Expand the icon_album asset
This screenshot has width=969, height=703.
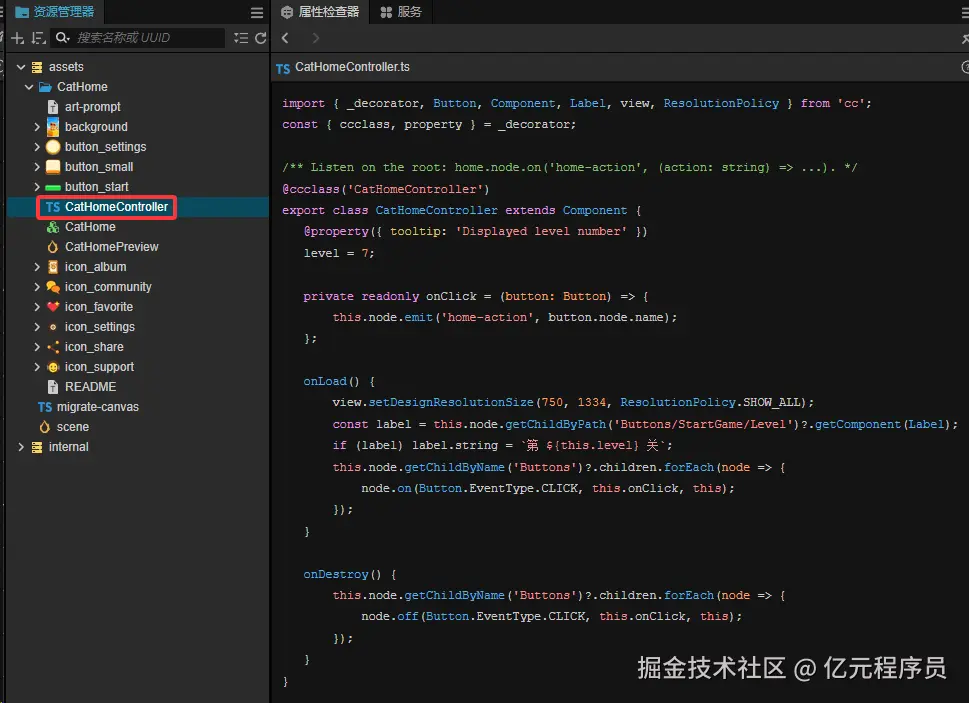[x=37, y=267]
